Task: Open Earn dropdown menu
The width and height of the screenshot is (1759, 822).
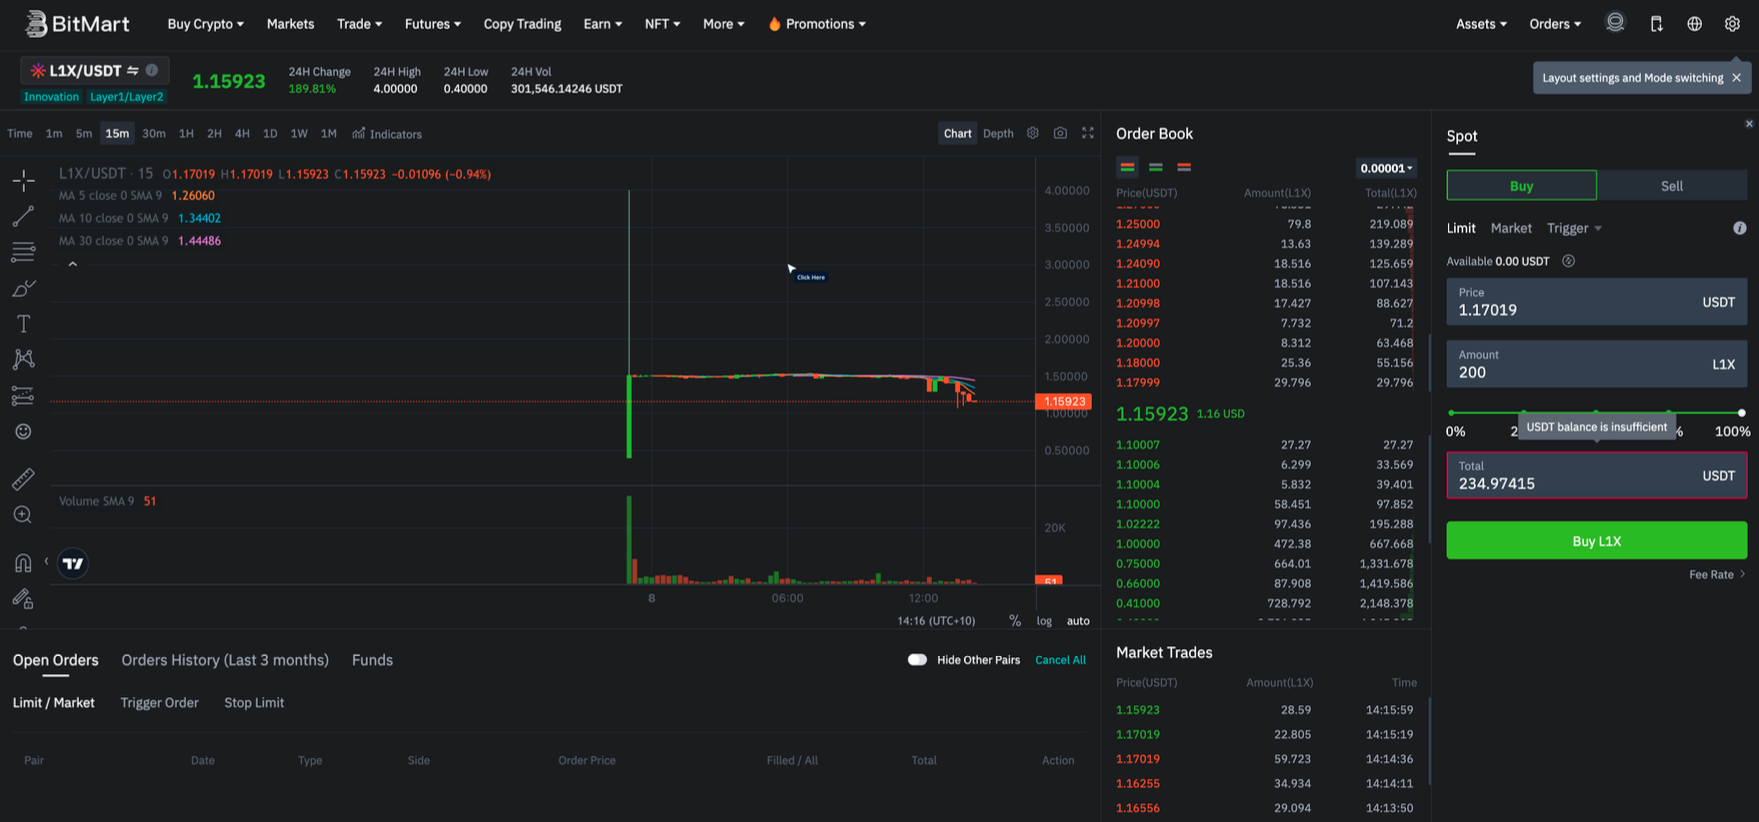Action: pos(602,24)
